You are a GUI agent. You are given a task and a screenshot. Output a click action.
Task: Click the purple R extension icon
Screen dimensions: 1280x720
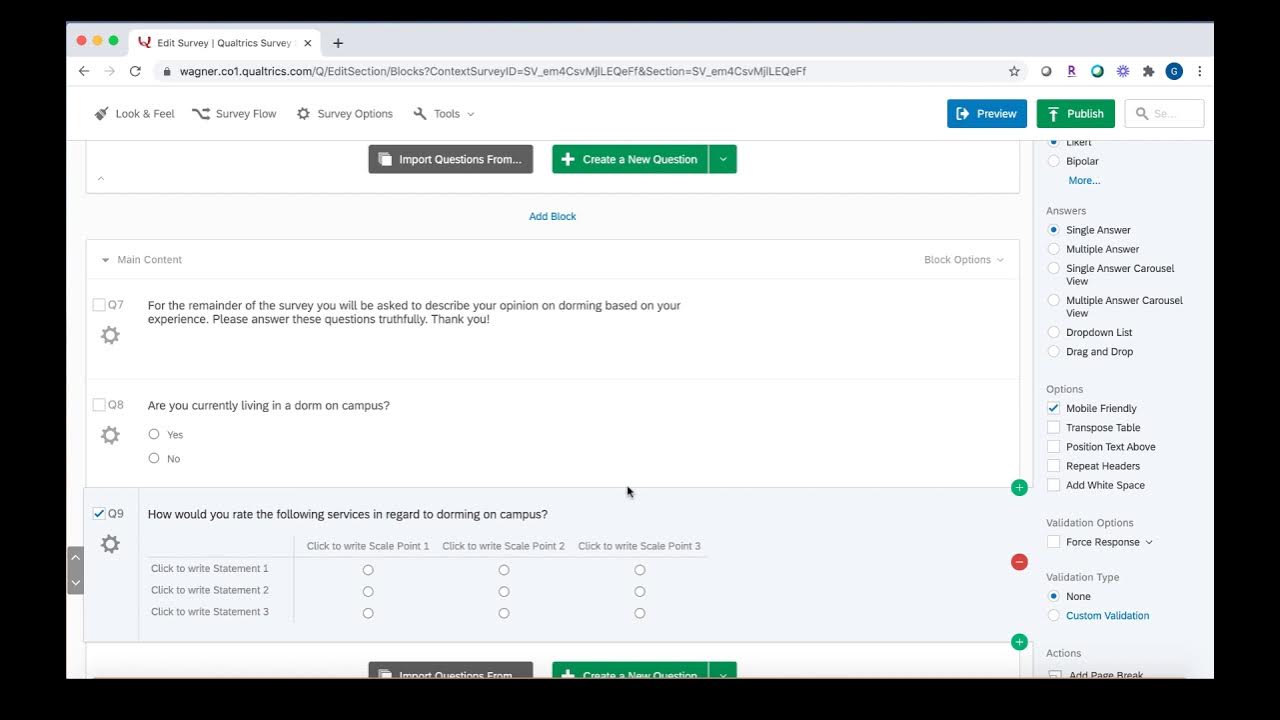(1071, 71)
